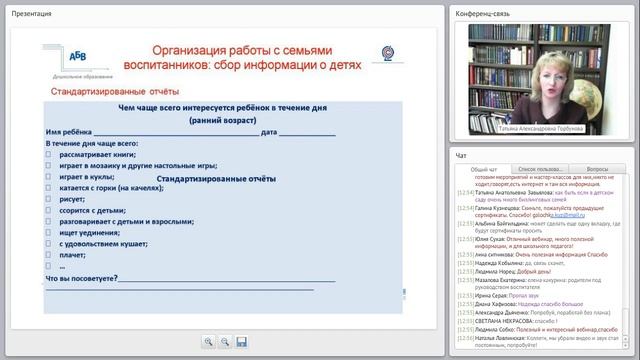Check the 'рисует' checkbox
The width and height of the screenshot is (640, 360).
coord(48,199)
